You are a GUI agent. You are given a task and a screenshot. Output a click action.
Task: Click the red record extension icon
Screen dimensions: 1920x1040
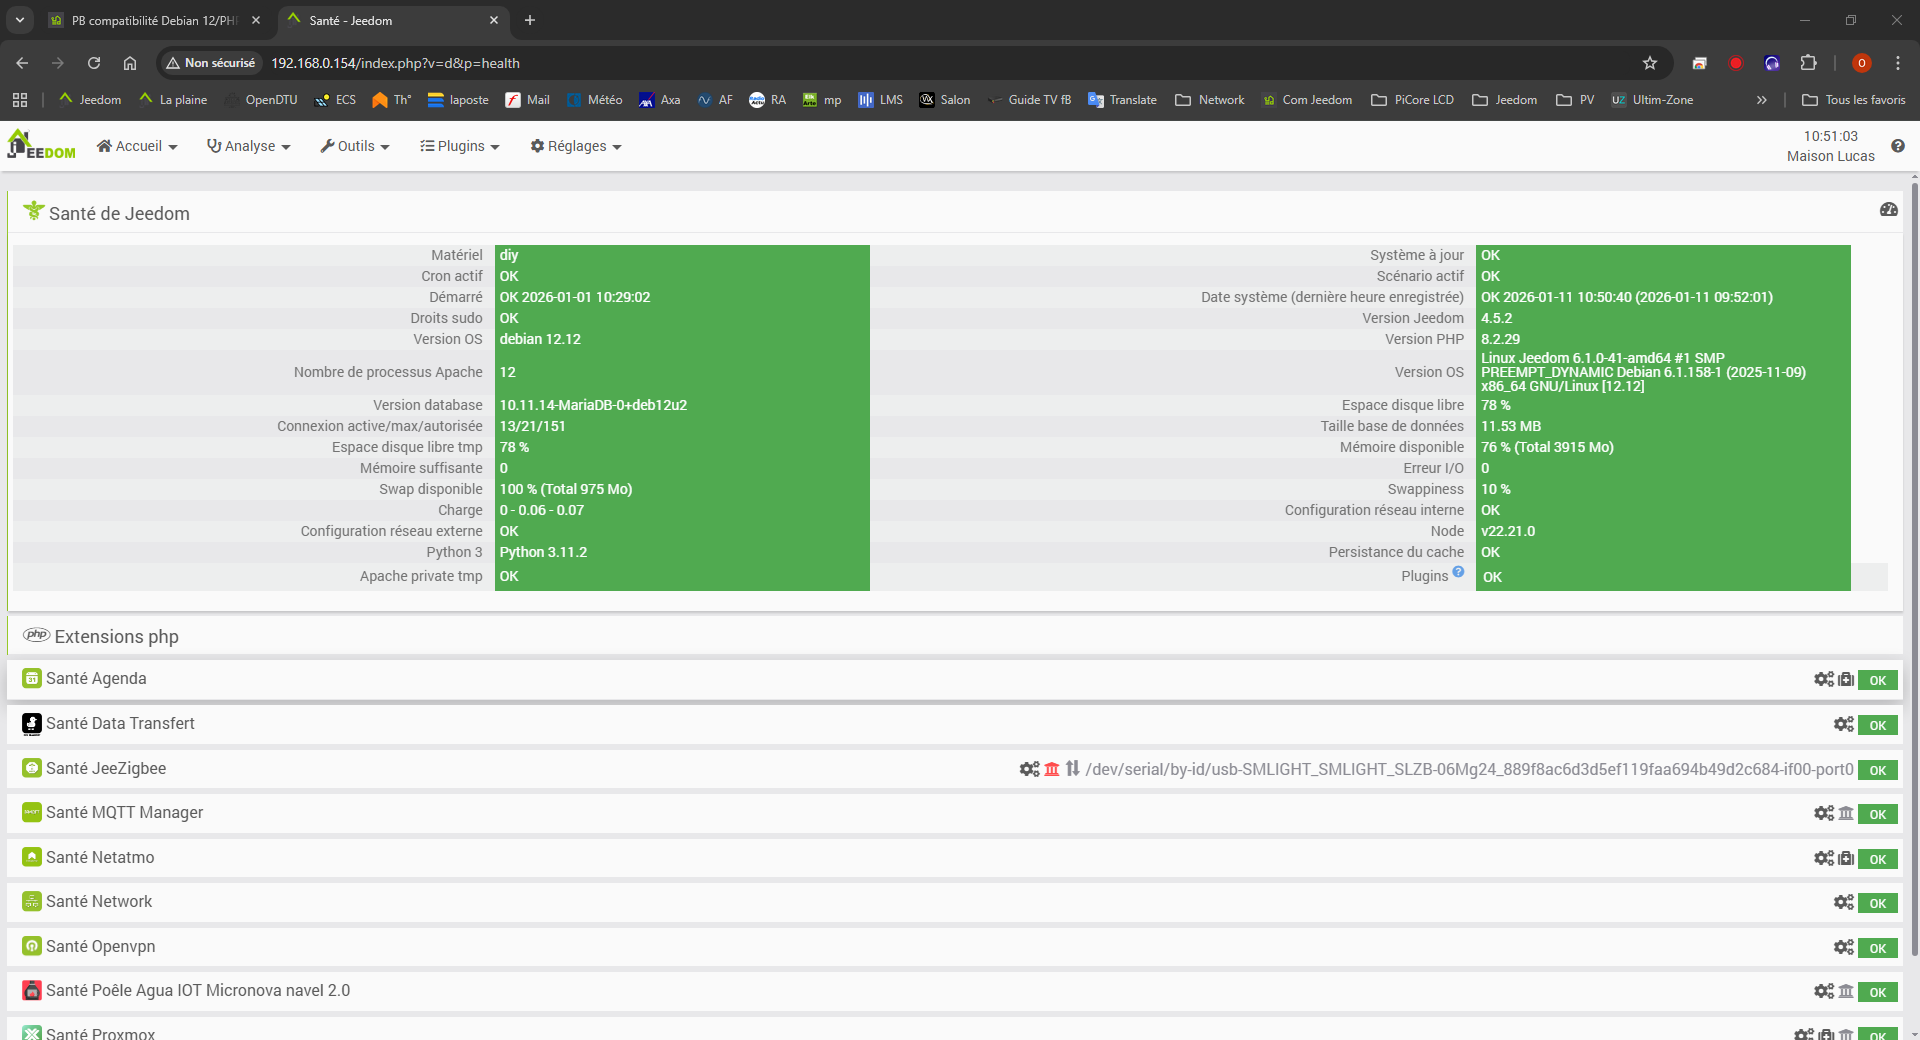coord(1735,63)
